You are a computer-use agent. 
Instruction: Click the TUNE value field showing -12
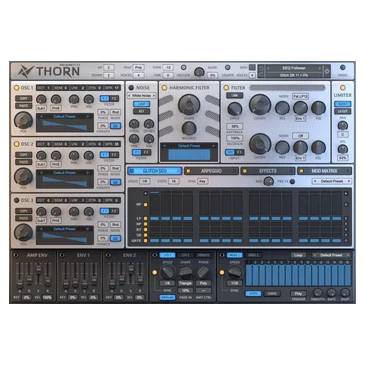168,67
